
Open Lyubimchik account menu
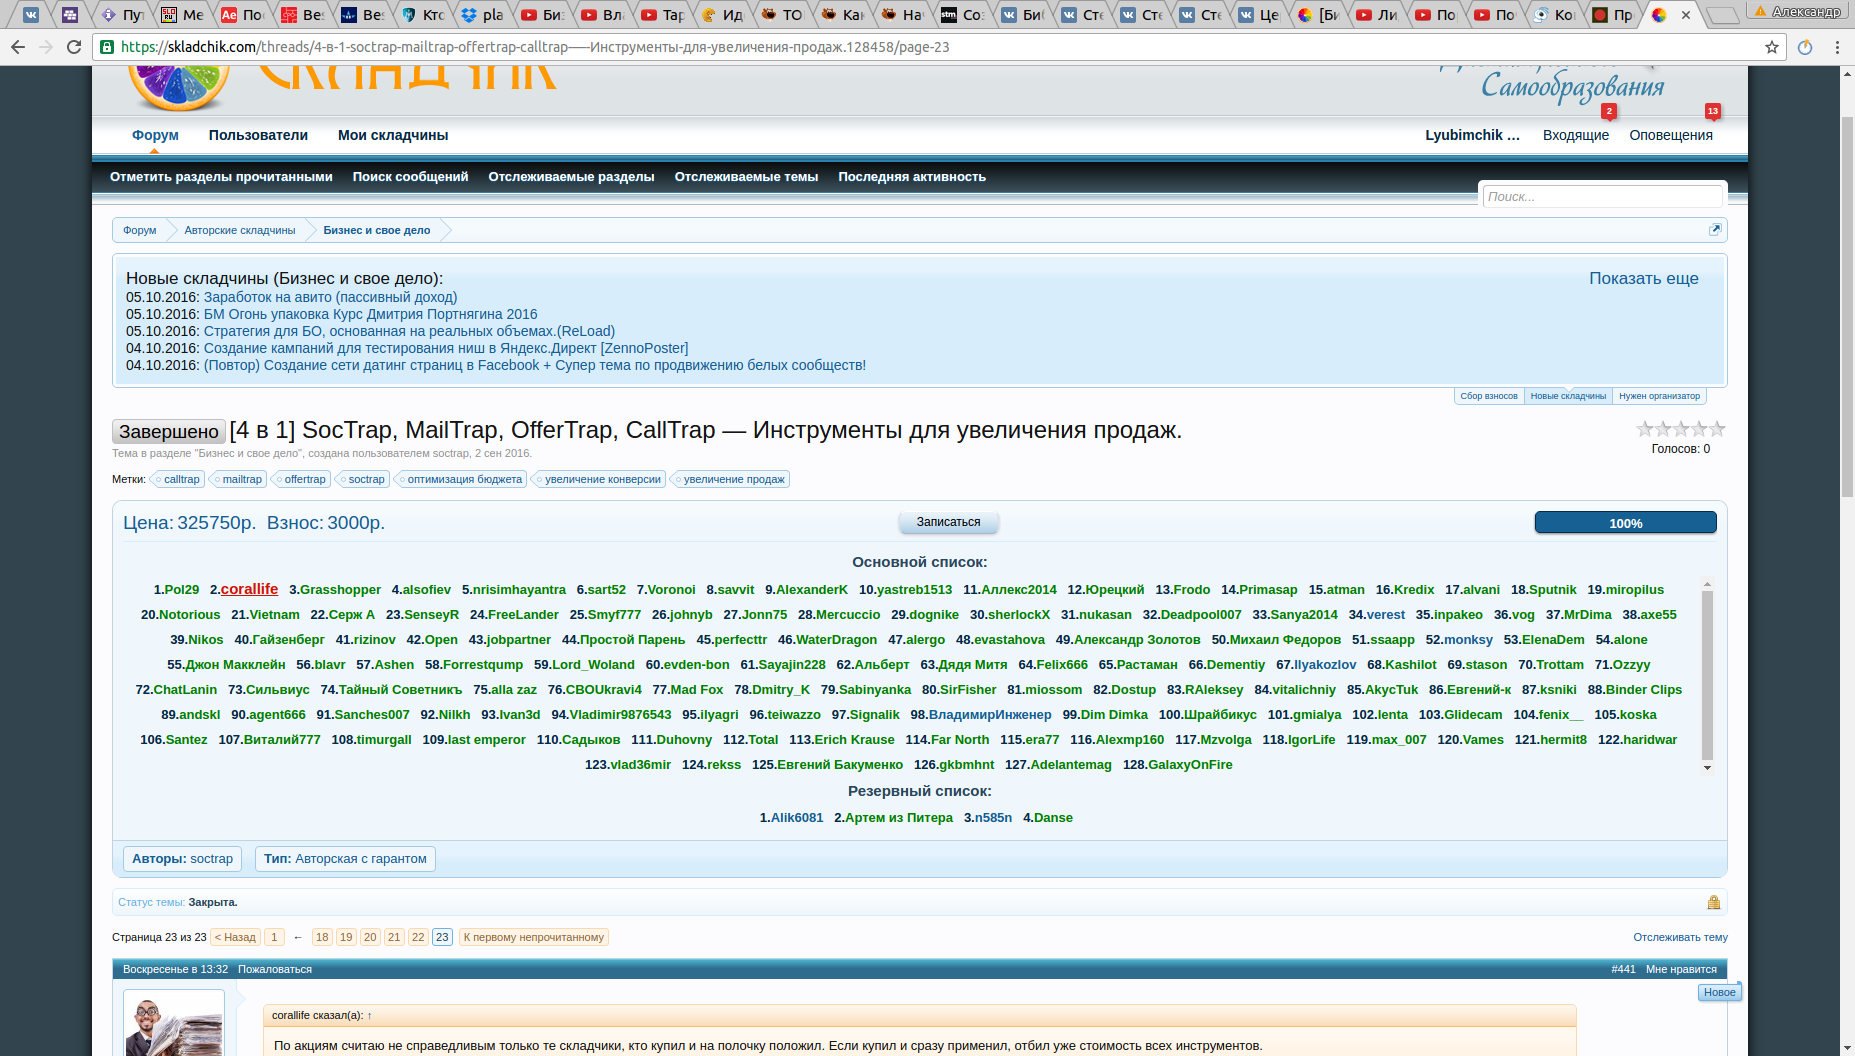click(1472, 135)
